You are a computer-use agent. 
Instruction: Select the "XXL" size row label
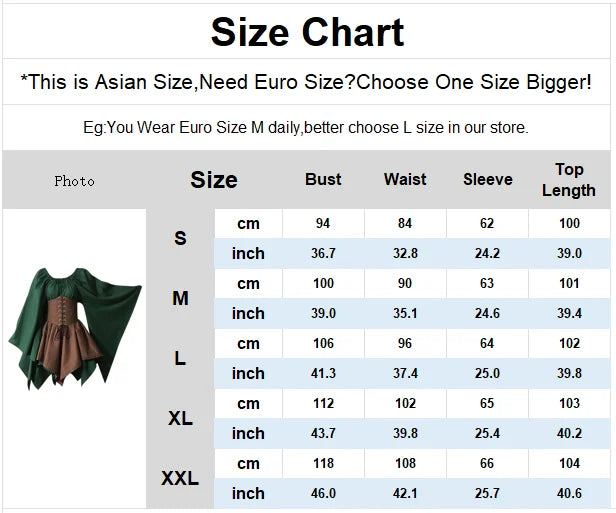[x=180, y=478]
